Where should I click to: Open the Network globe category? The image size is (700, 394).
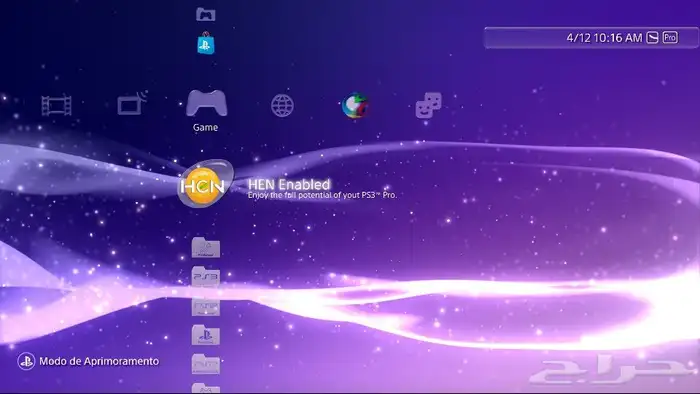(x=282, y=106)
